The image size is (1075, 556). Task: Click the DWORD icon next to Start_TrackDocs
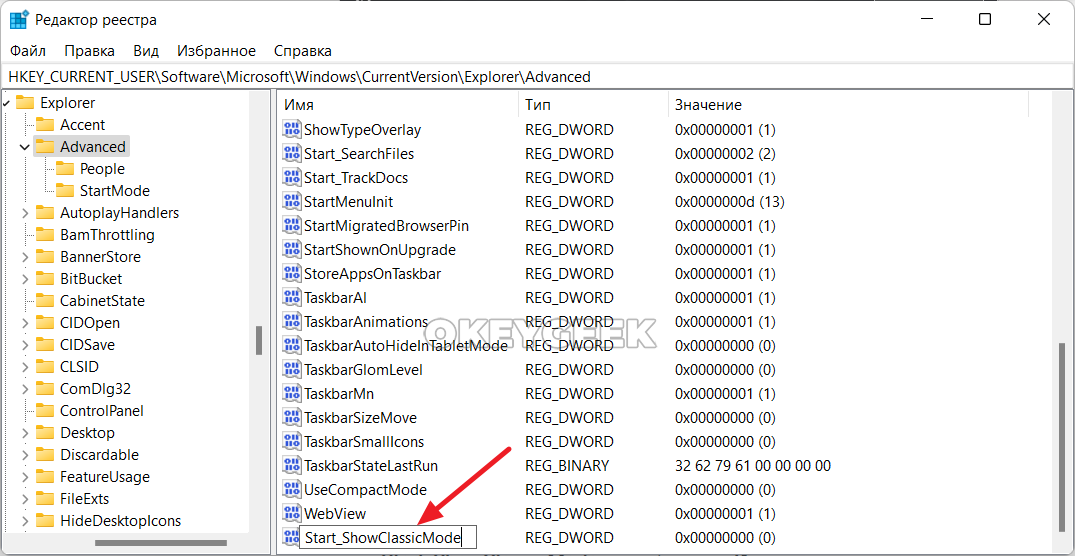[x=292, y=178]
